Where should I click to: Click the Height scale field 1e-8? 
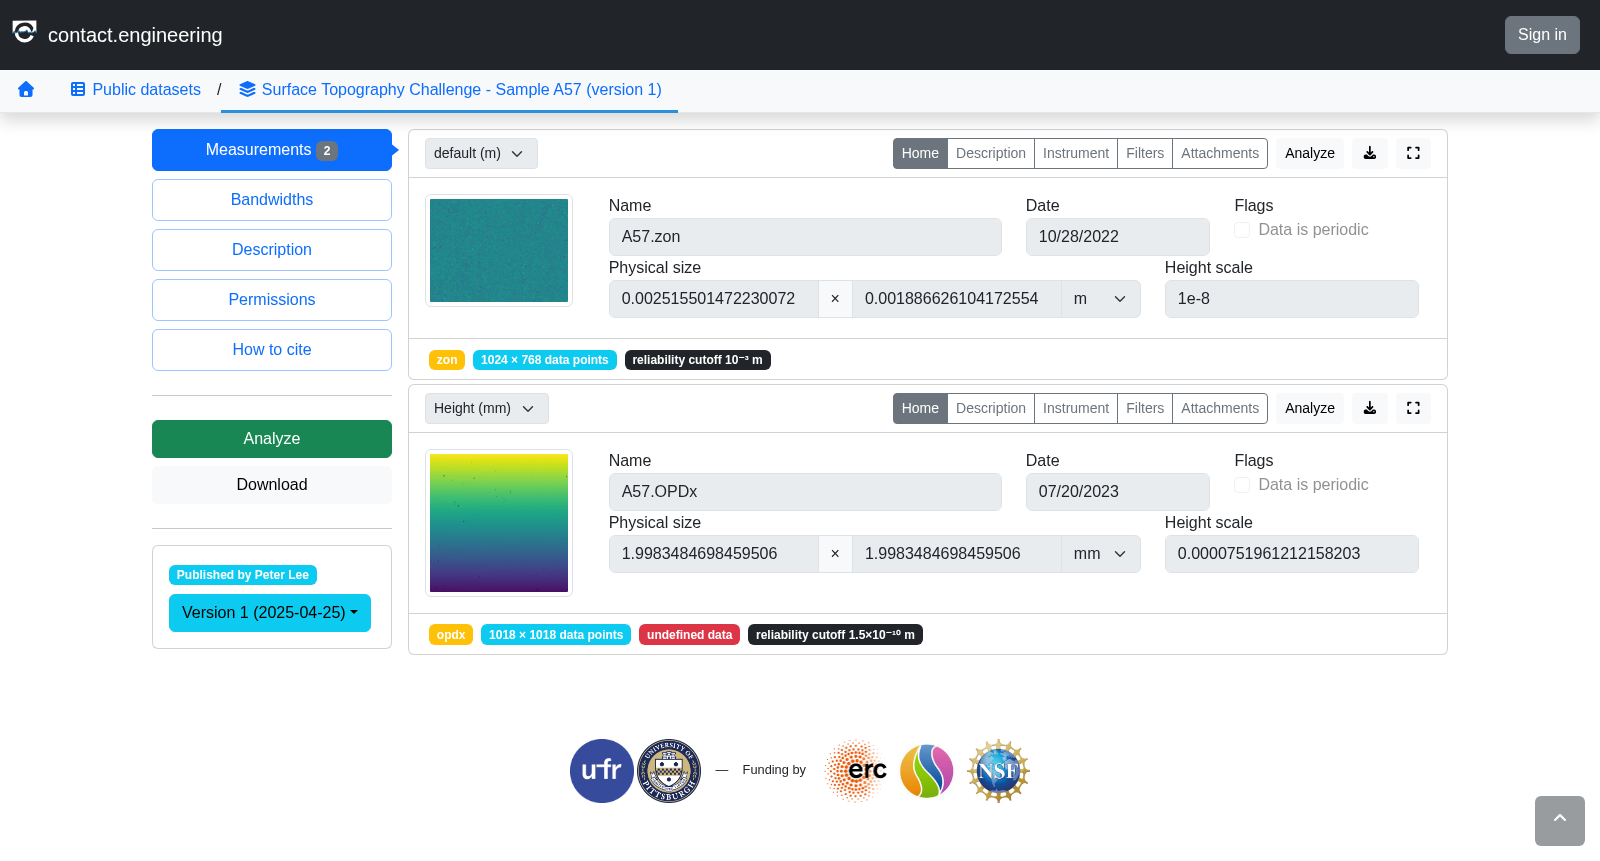tap(1292, 299)
